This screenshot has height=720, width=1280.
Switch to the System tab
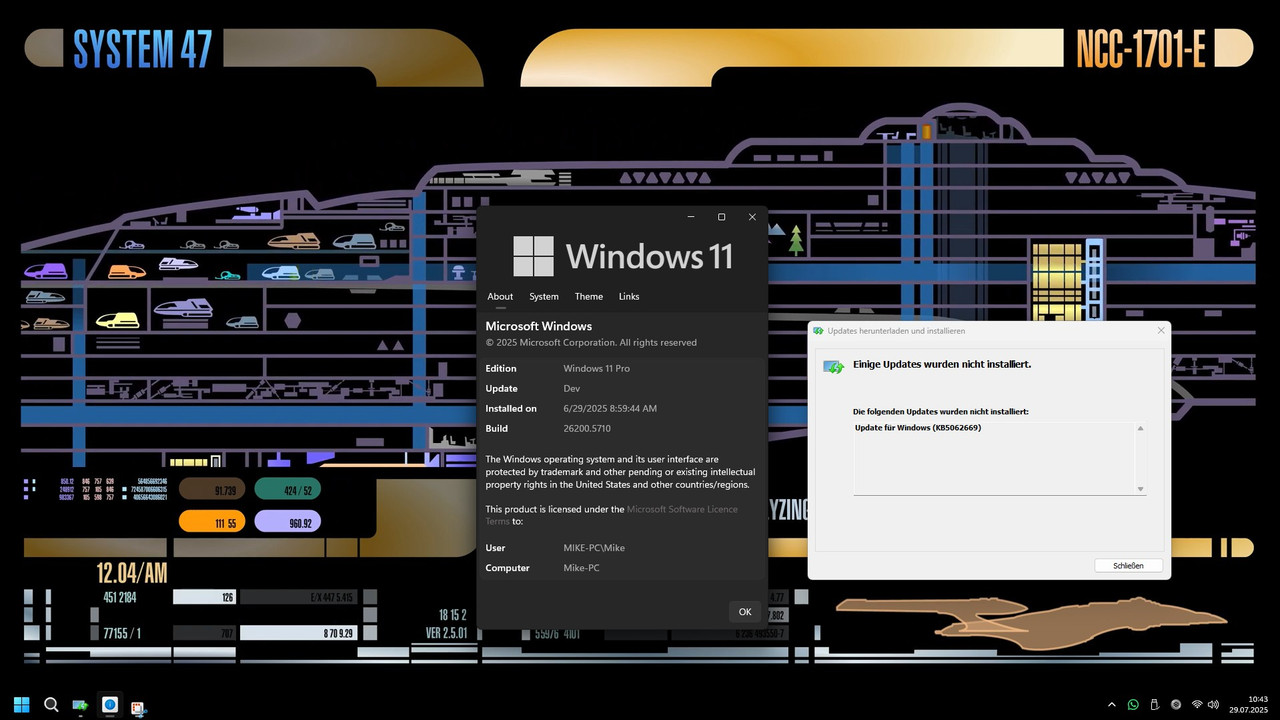[x=544, y=296]
